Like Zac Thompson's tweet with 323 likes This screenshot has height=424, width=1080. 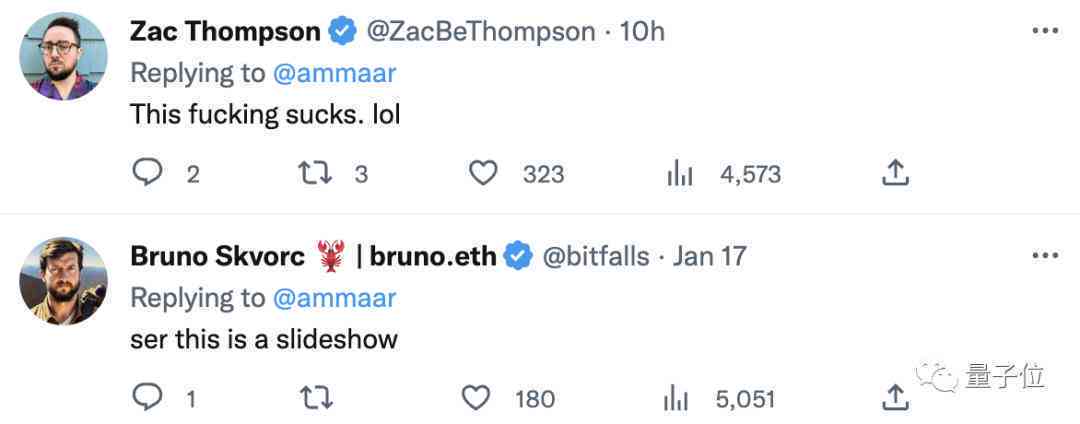click(483, 173)
